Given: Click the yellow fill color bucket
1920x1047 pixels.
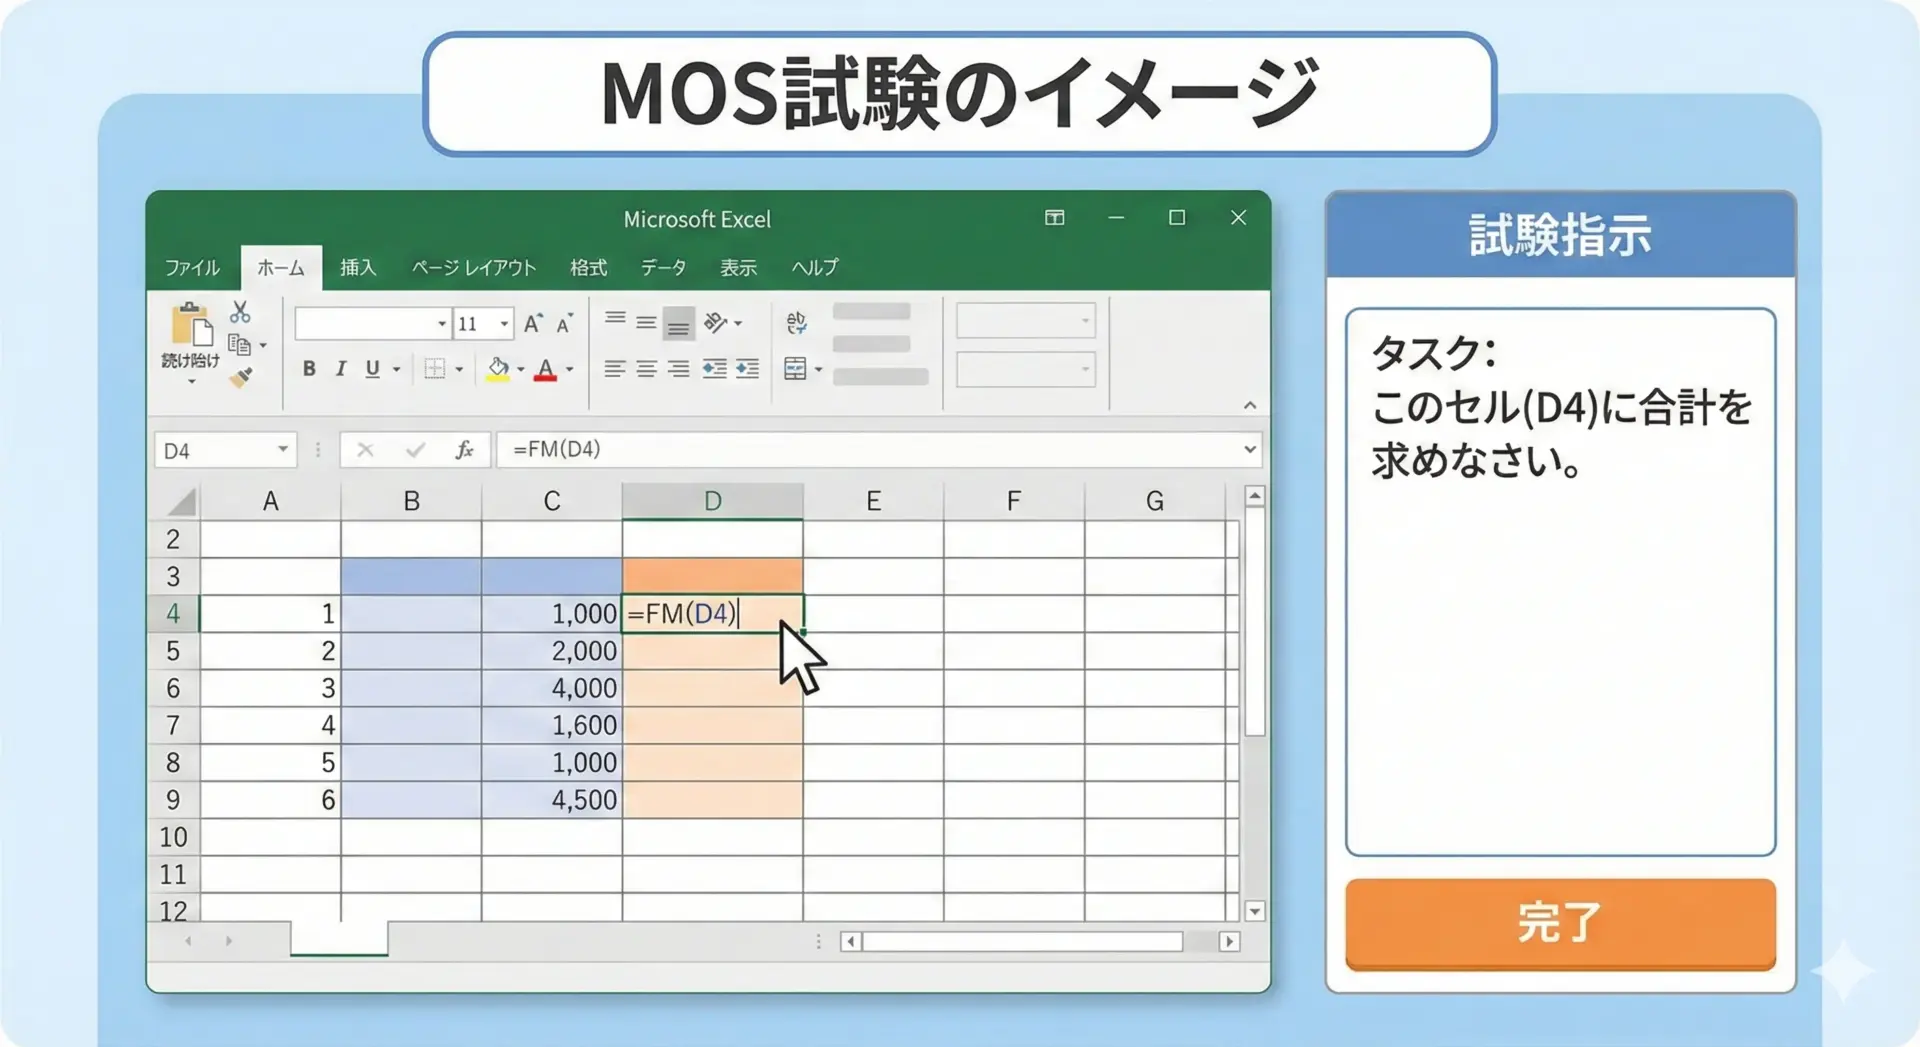Looking at the screenshot, I should [x=497, y=369].
